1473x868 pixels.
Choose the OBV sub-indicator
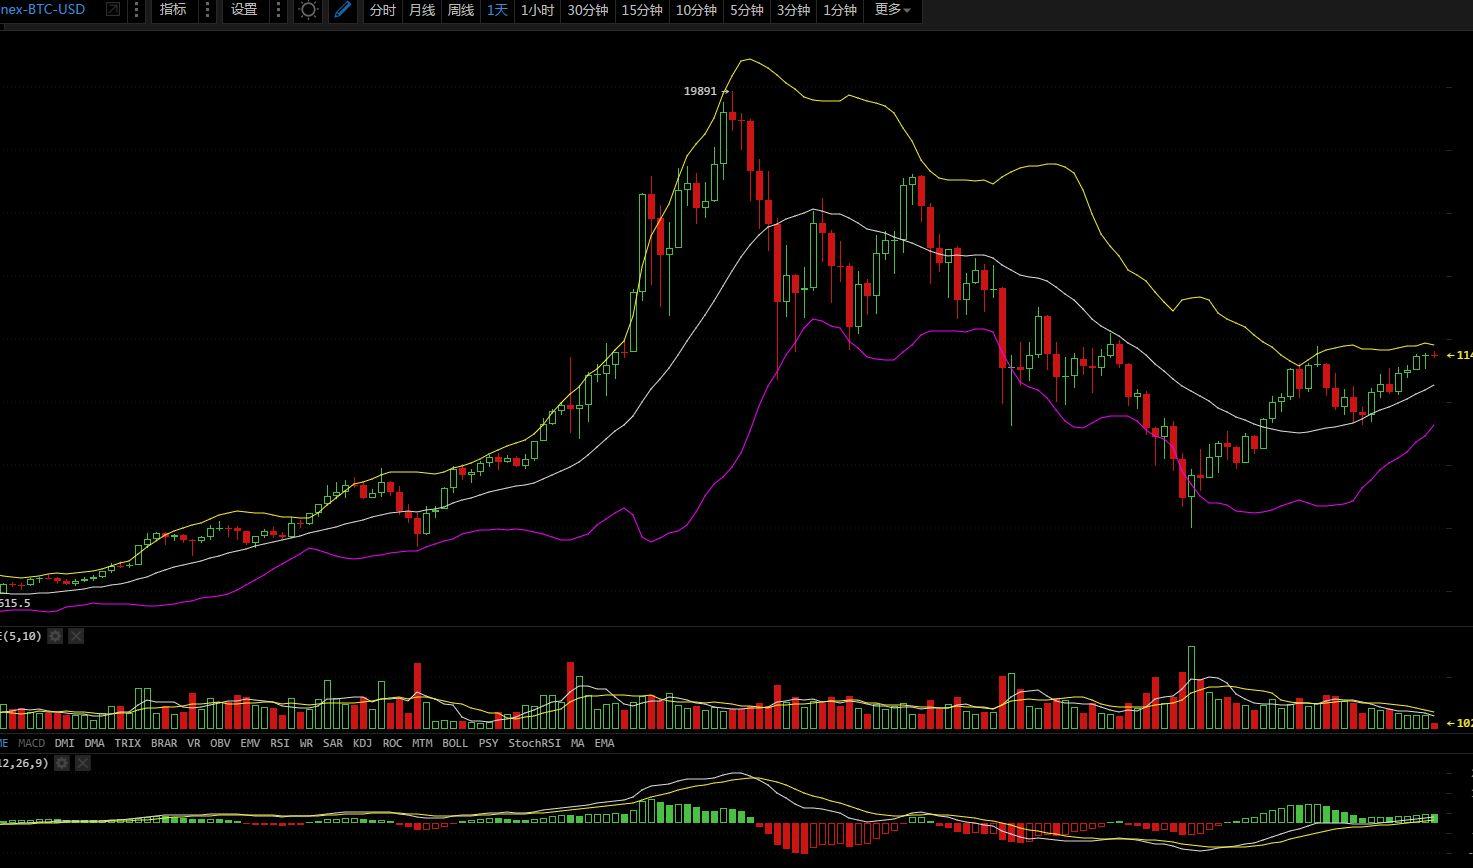[220, 743]
